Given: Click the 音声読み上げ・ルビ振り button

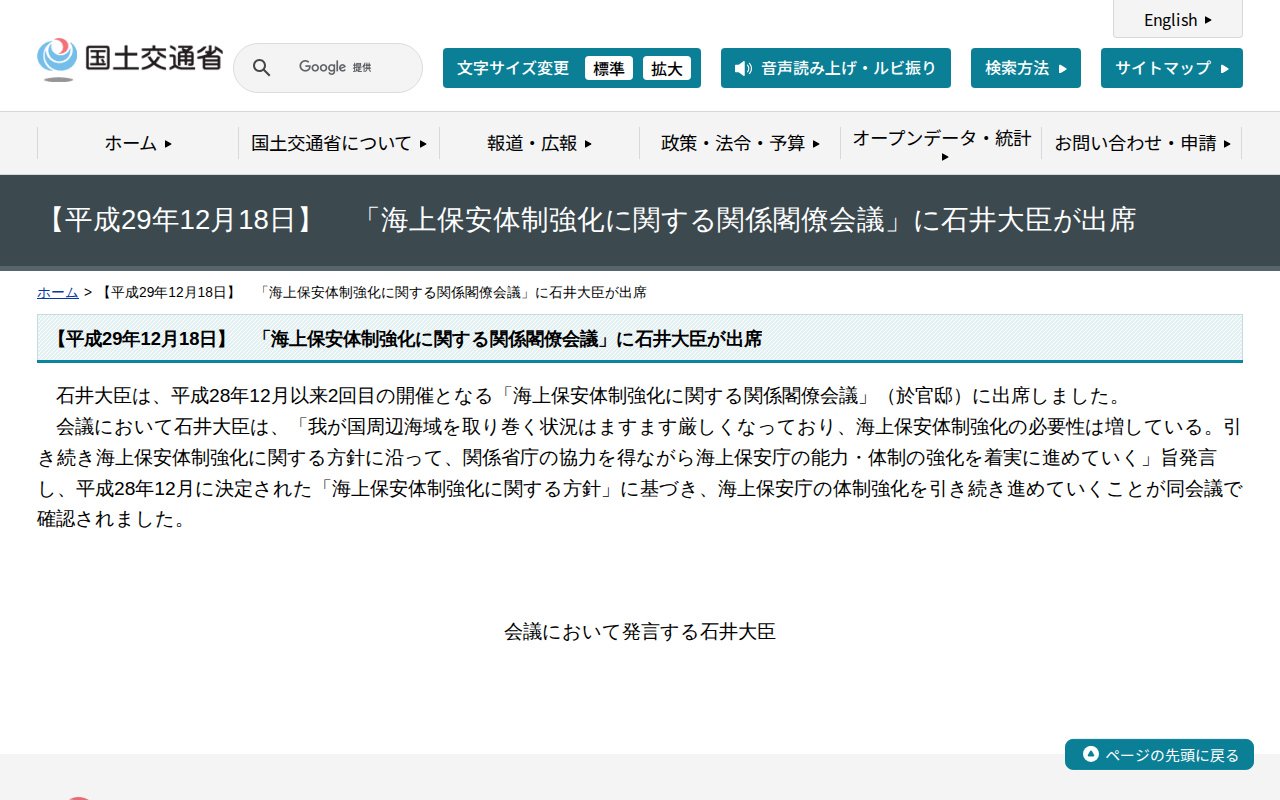Looking at the screenshot, I should [836, 68].
